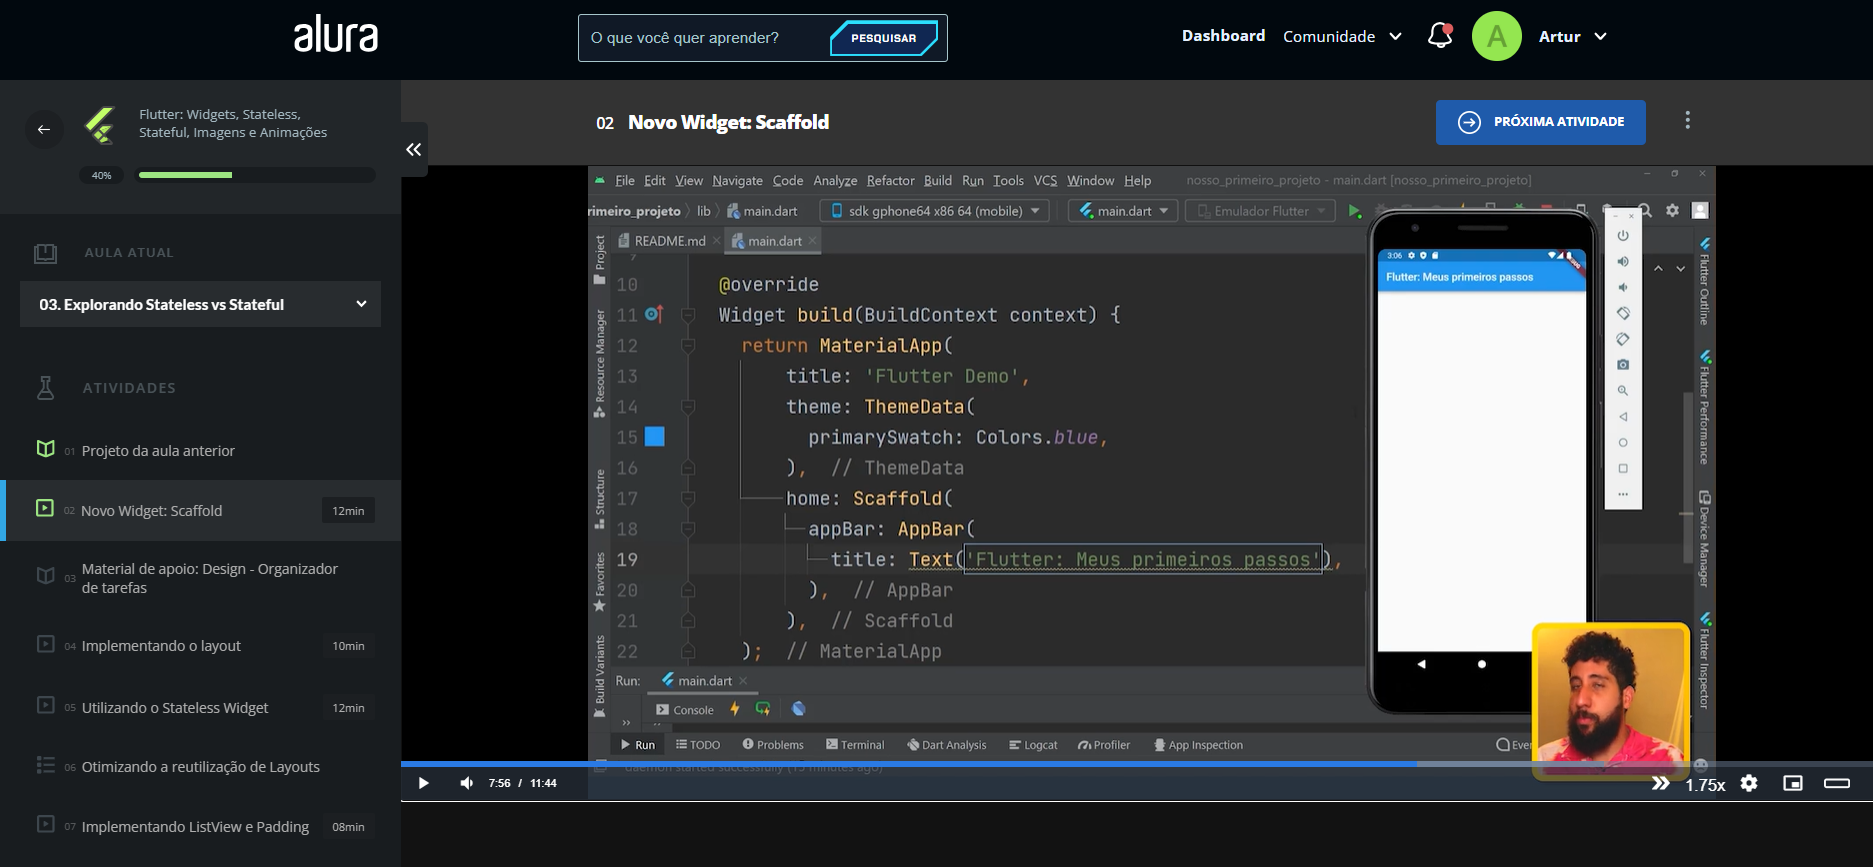Expand the Artur account menu

pos(1572,36)
